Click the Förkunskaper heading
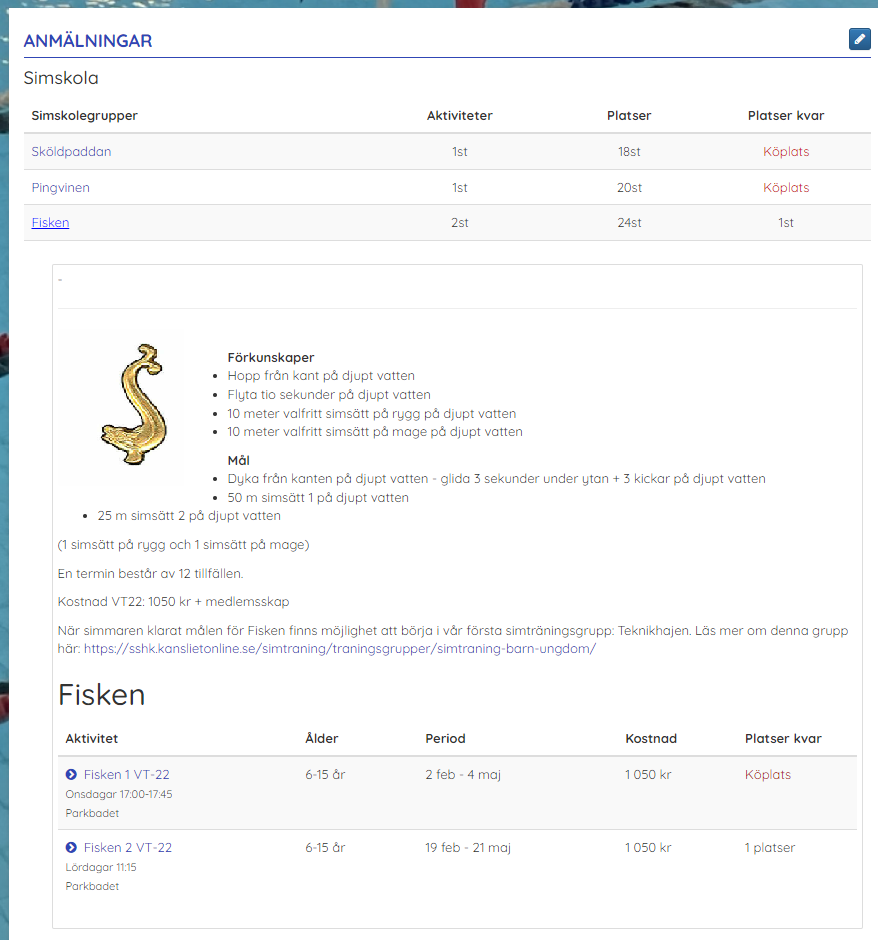878x940 pixels. point(271,358)
